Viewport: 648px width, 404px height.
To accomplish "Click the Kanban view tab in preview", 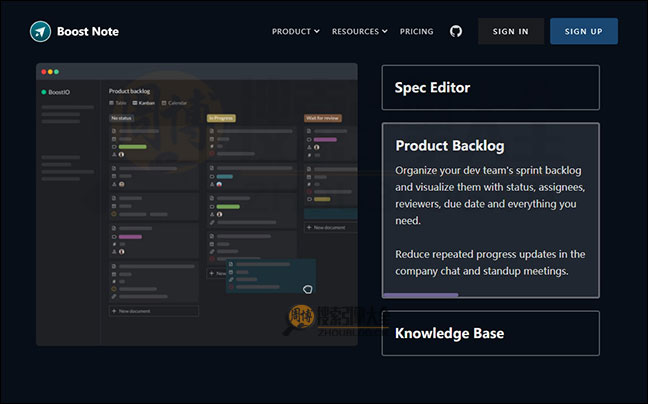I will (143, 103).
